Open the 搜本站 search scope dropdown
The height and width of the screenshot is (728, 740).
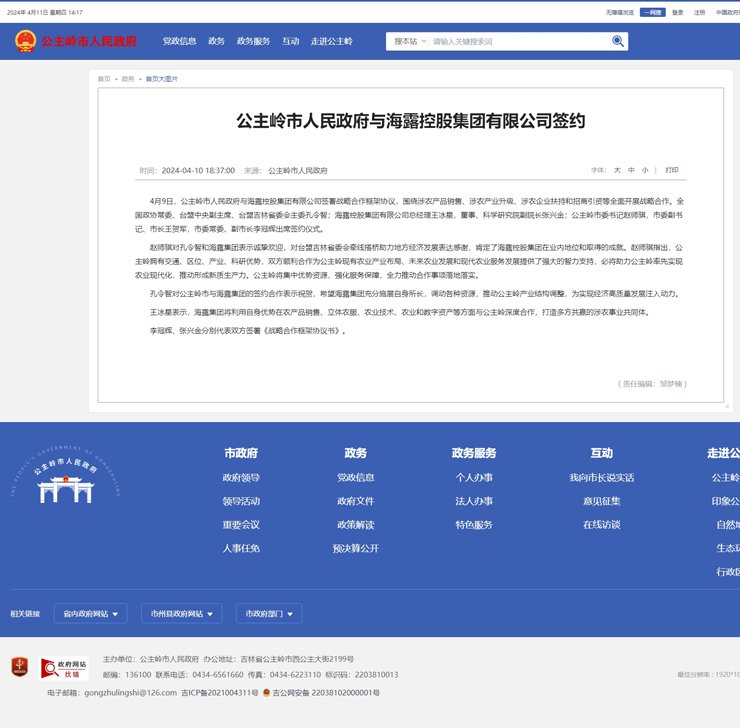(x=410, y=42)
